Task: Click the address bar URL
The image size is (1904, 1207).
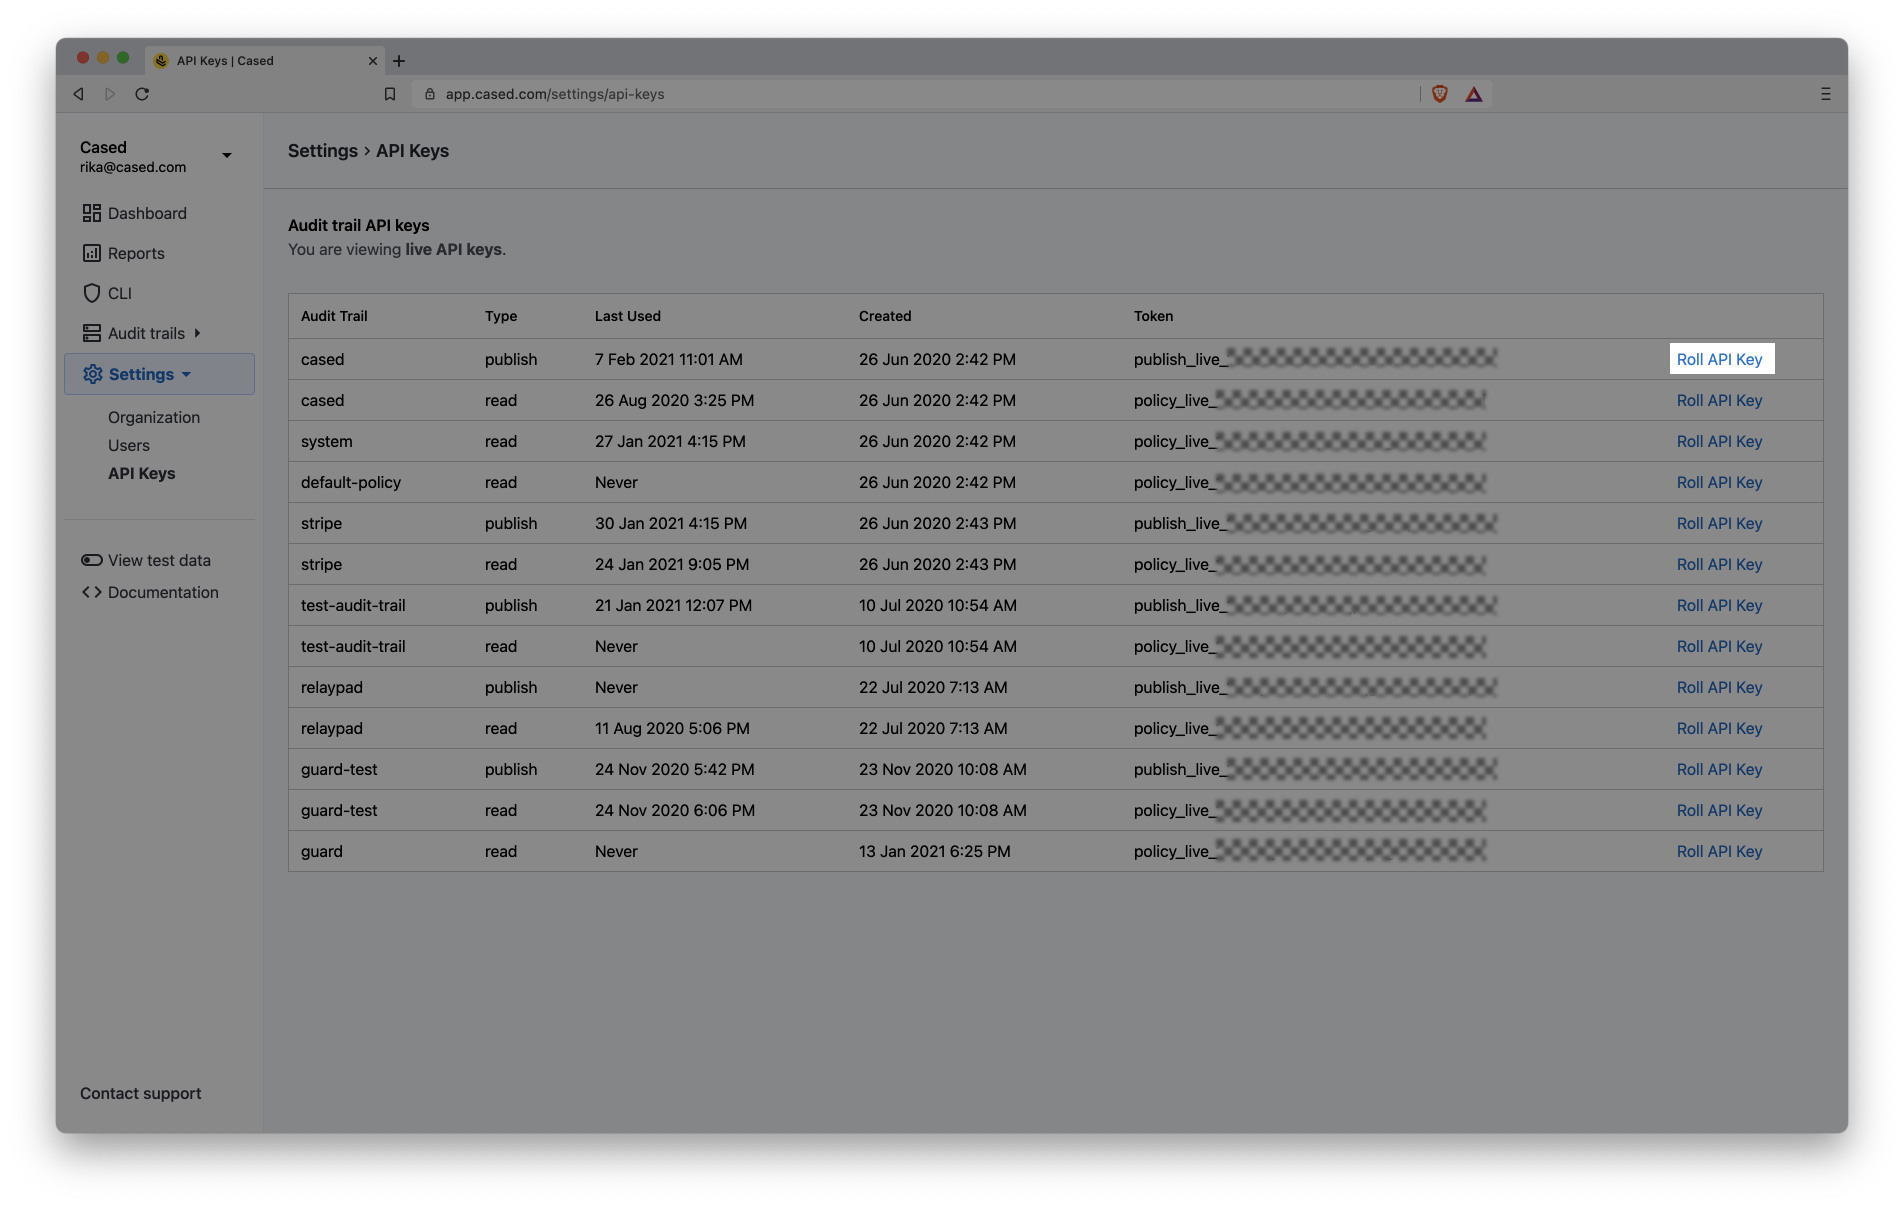Action: [555, 94]
